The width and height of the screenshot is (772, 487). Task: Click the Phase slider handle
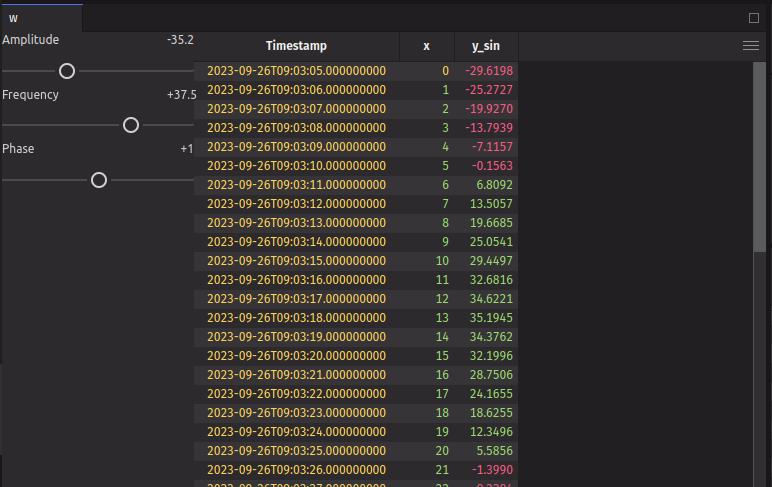(x=98, y=180)
